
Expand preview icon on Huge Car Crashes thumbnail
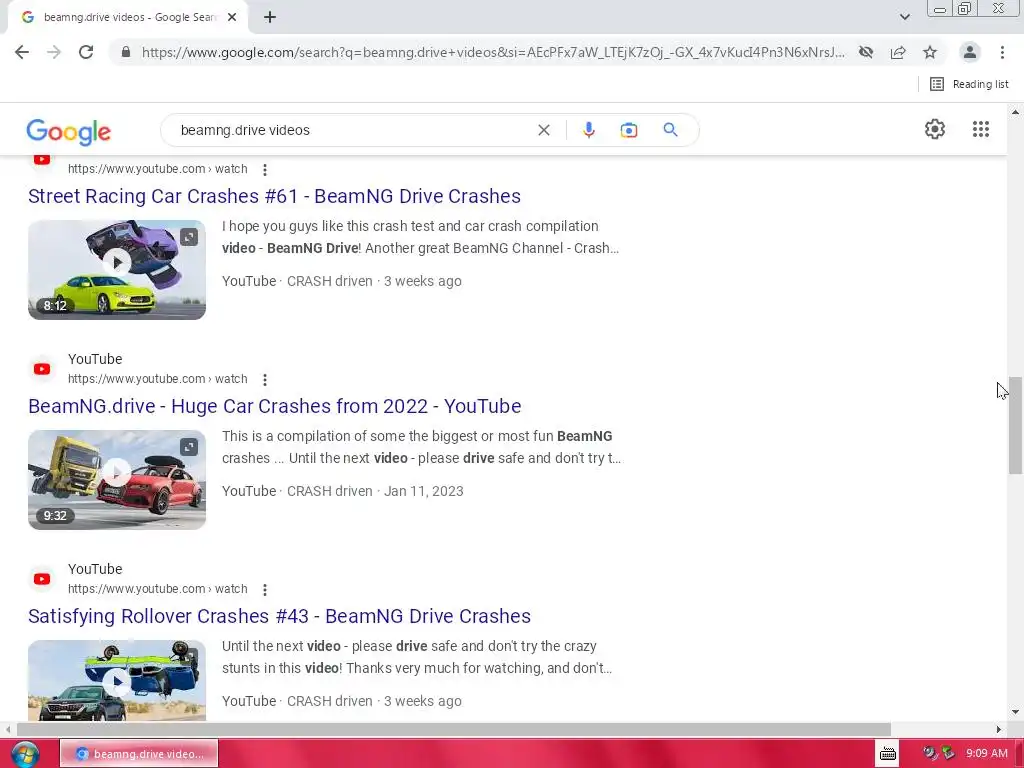pyautogui.click(x=189, y=447)
